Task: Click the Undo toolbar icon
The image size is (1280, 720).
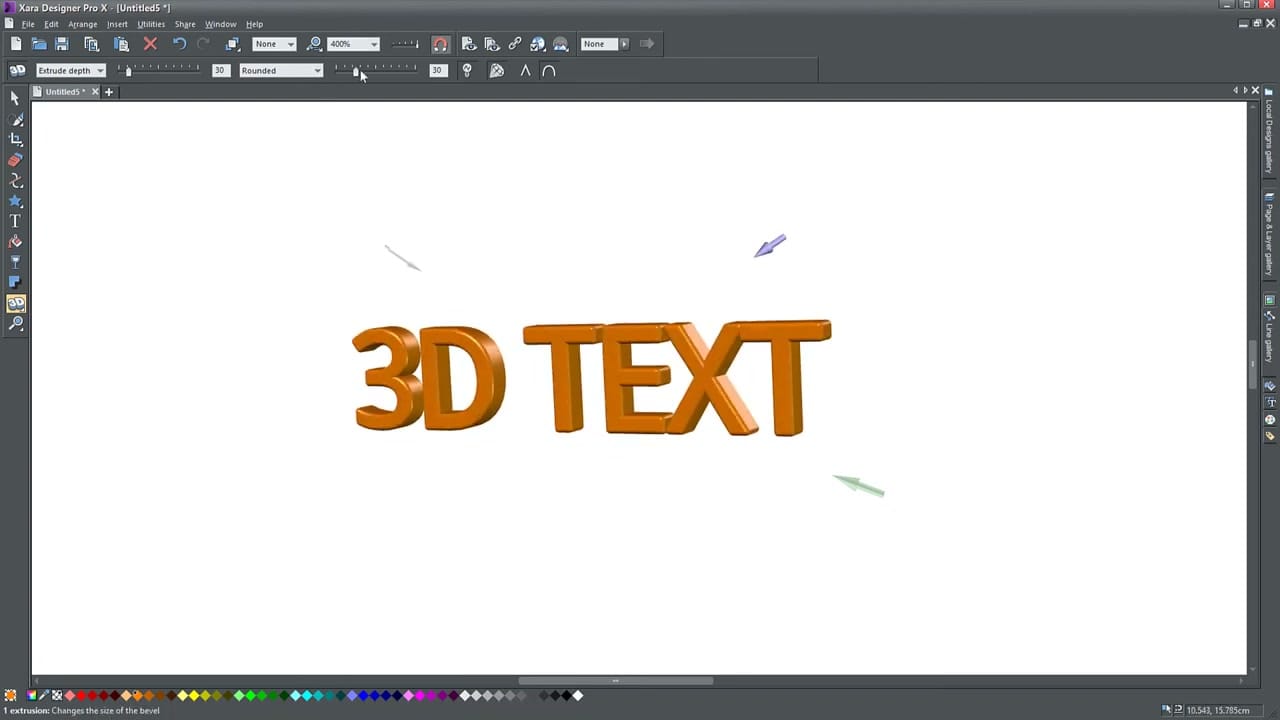Action: tap(179, 43)
